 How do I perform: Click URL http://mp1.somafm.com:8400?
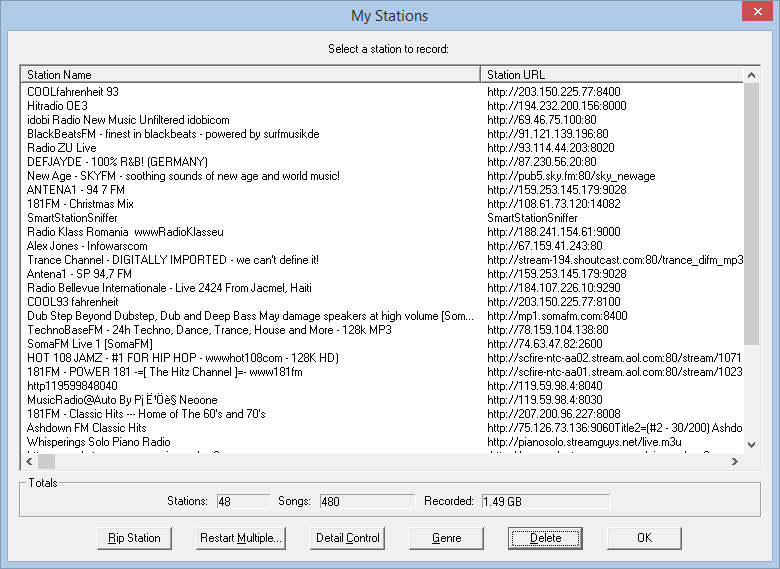click(x=557, y=316)
